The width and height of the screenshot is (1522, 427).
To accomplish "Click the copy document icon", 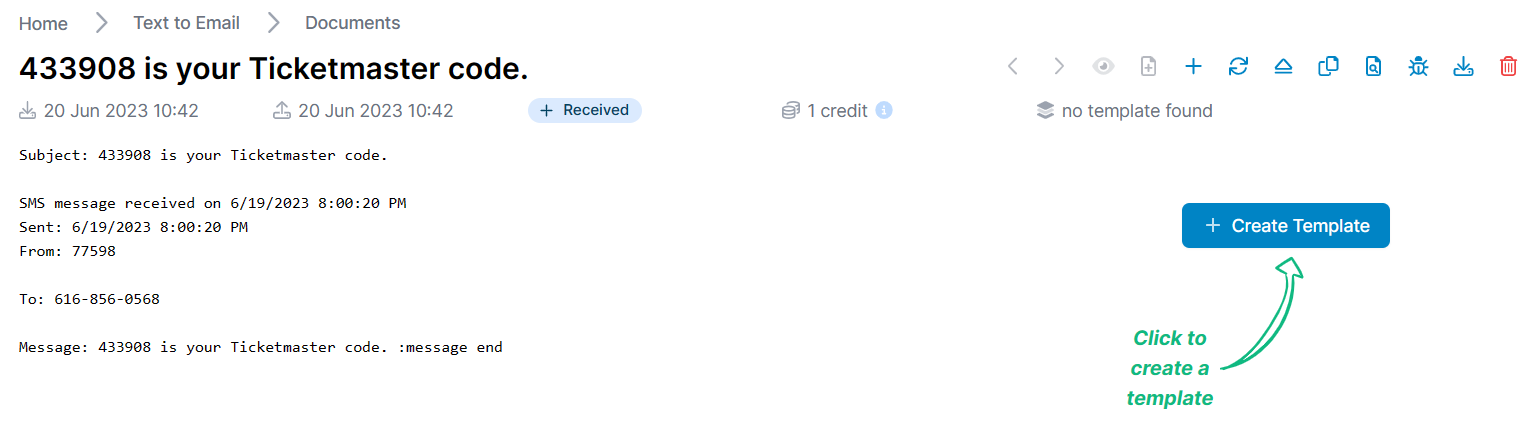I will pos(1328,66).
